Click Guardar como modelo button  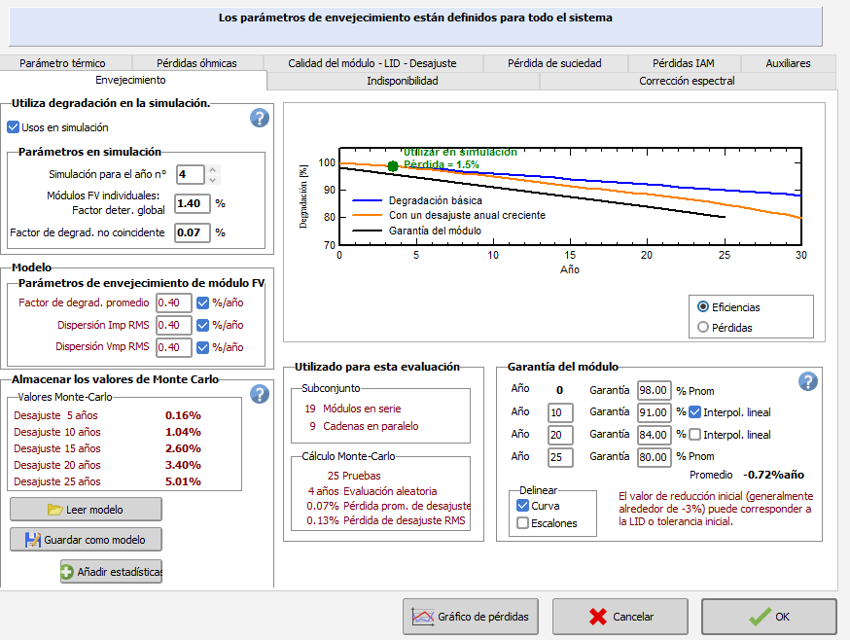point(85,540)
